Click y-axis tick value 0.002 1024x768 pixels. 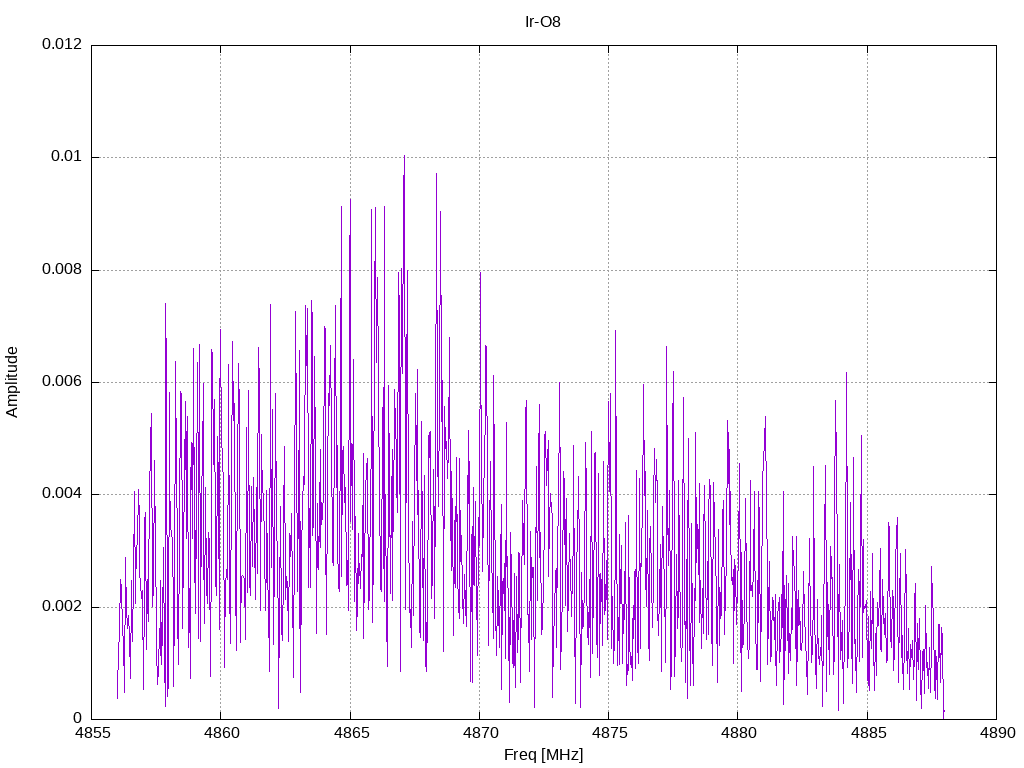click(62, 606)
